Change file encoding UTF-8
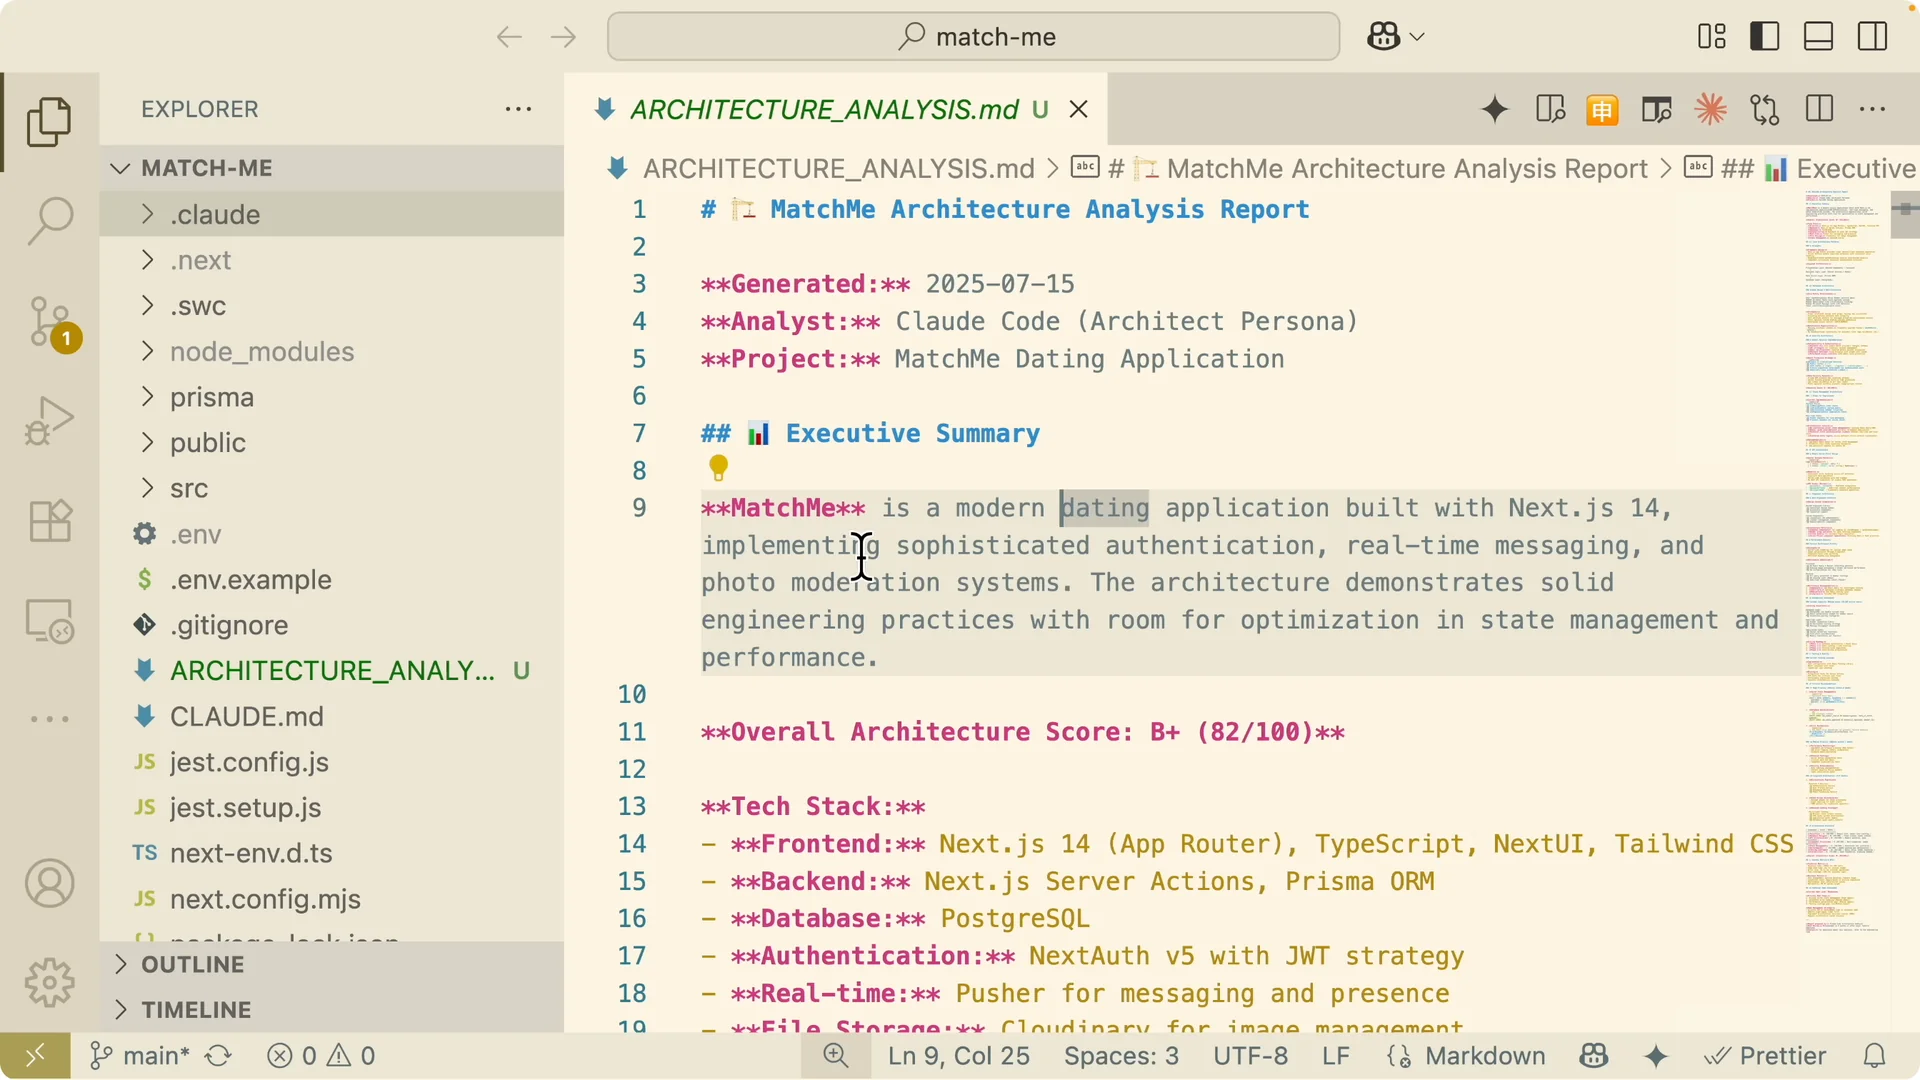Screen dimensions: 1920x1080 [1251, 1056]
